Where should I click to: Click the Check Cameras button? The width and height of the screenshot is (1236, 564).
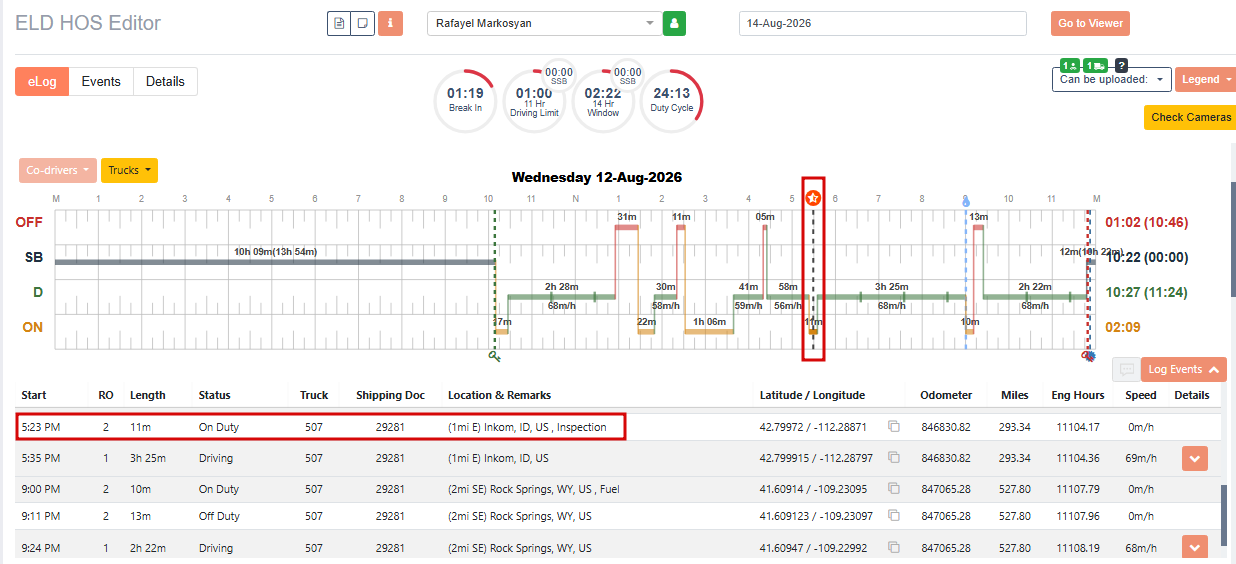tap(1190, 117)
